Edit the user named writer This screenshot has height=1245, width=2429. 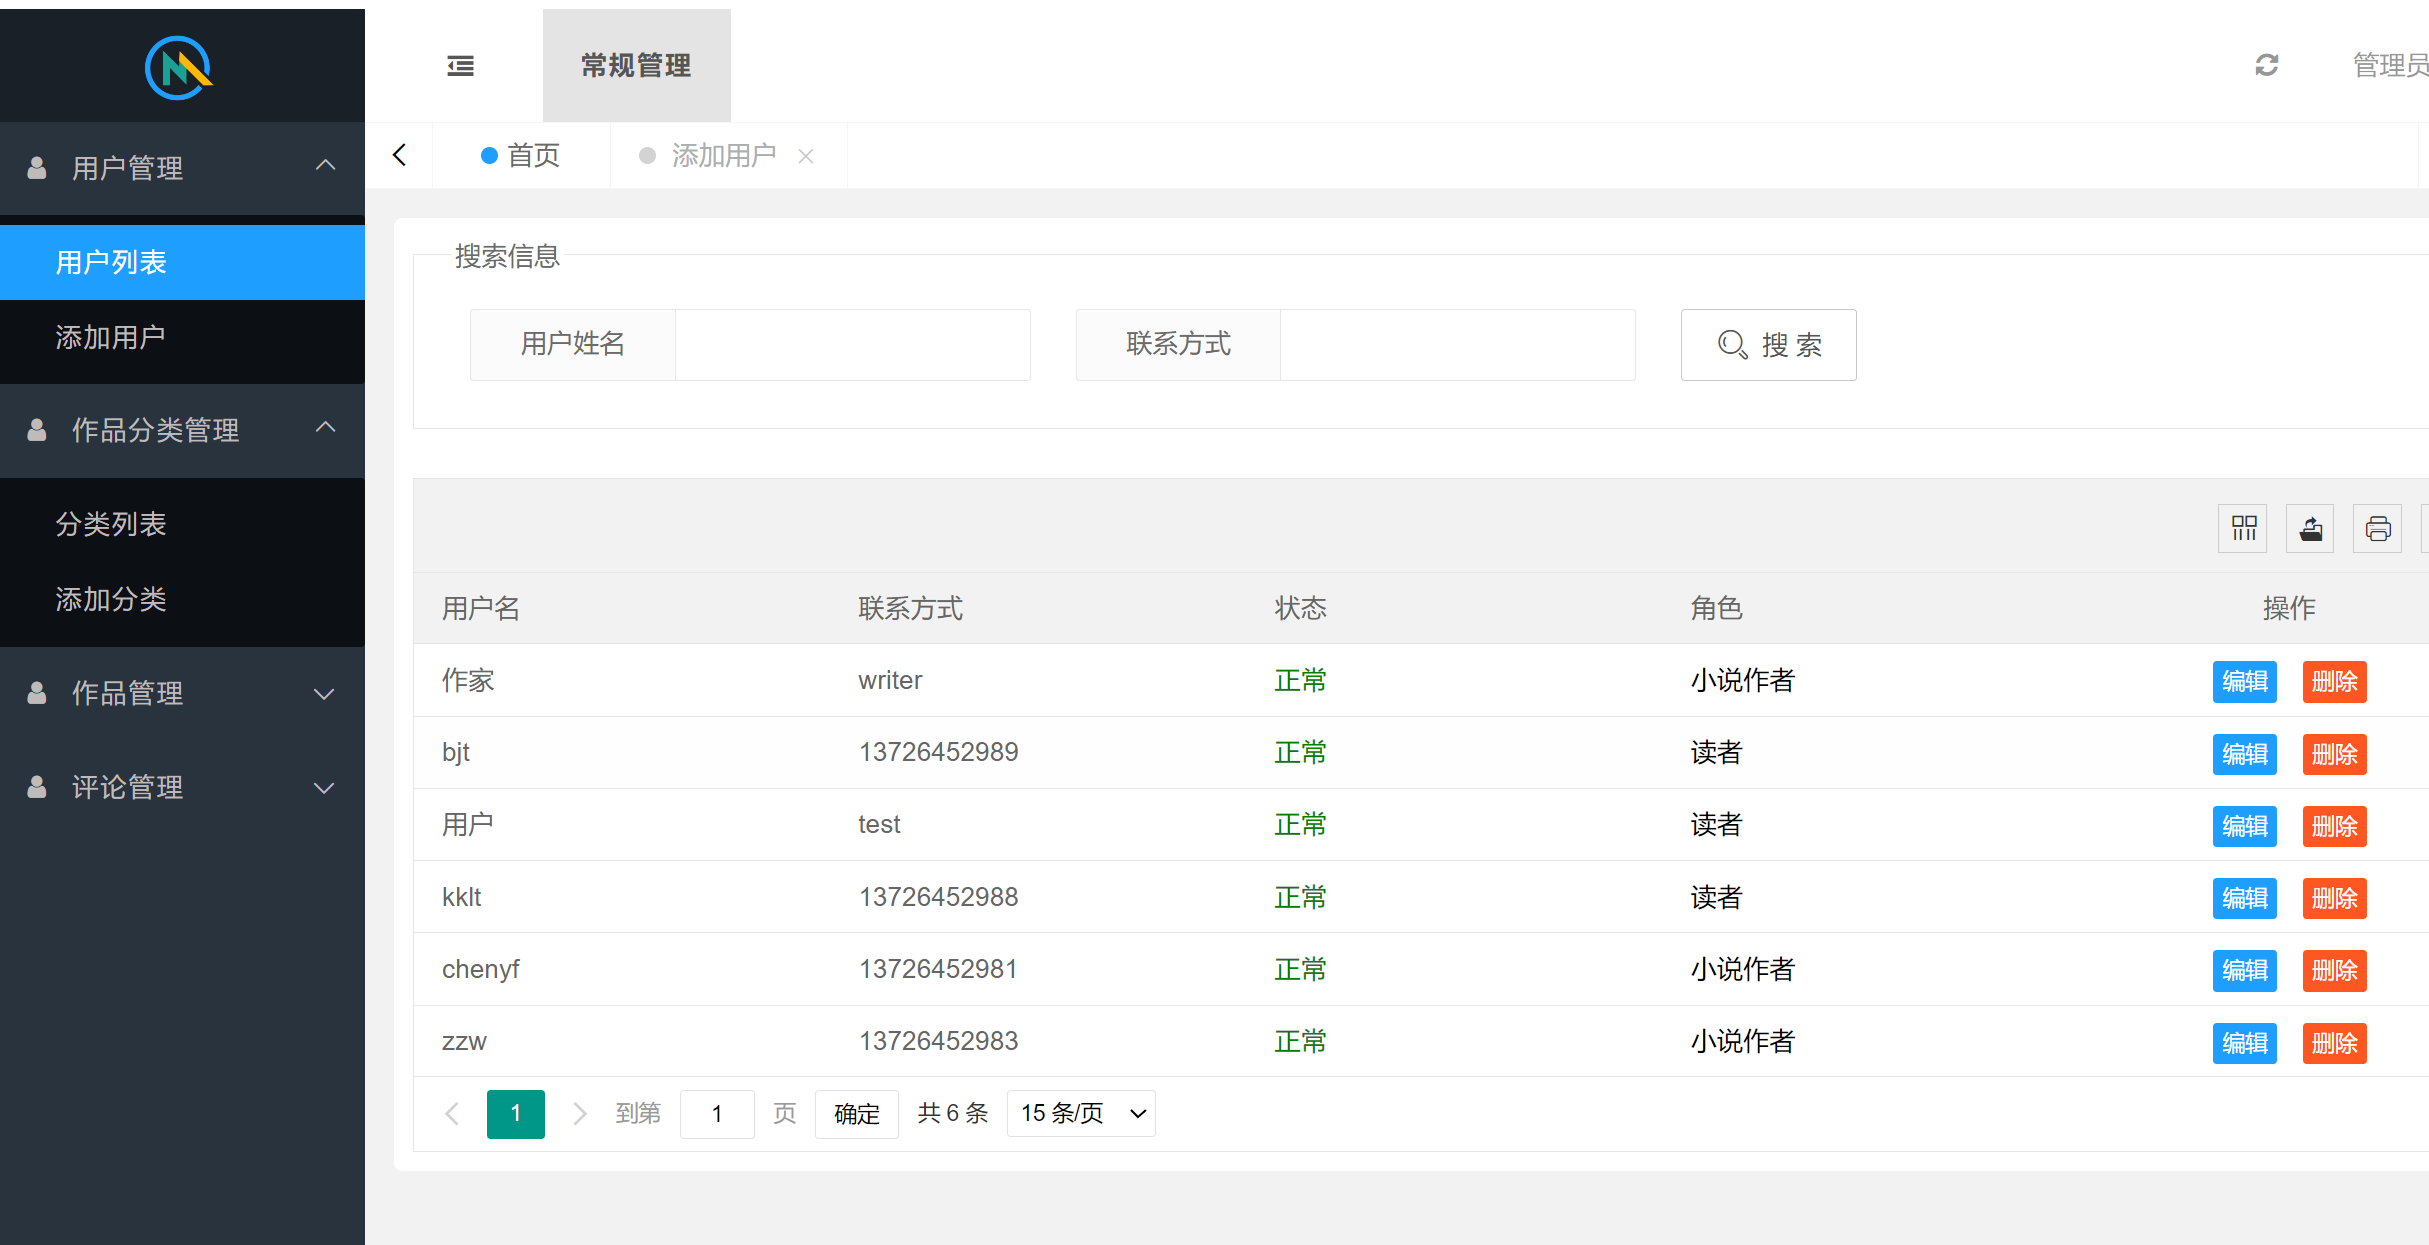tap(2244, 681)
